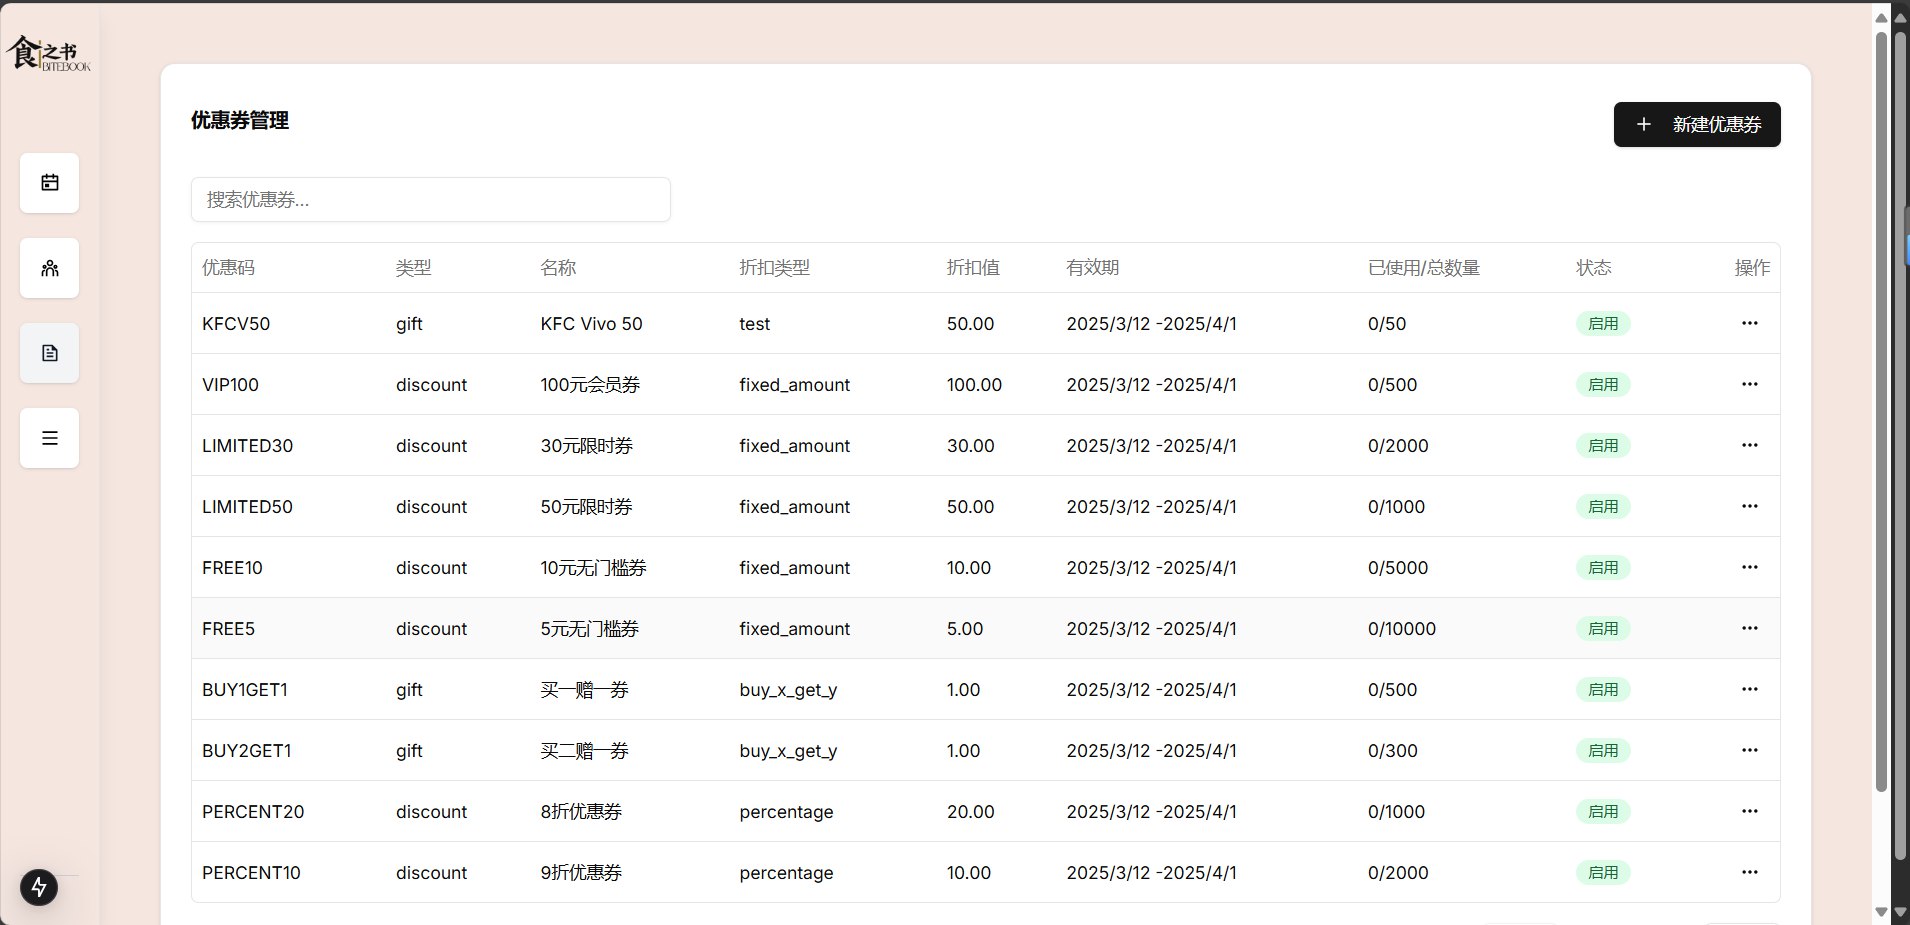Click the 食之书 BITEBOOK logo

(x=47, y=53)
